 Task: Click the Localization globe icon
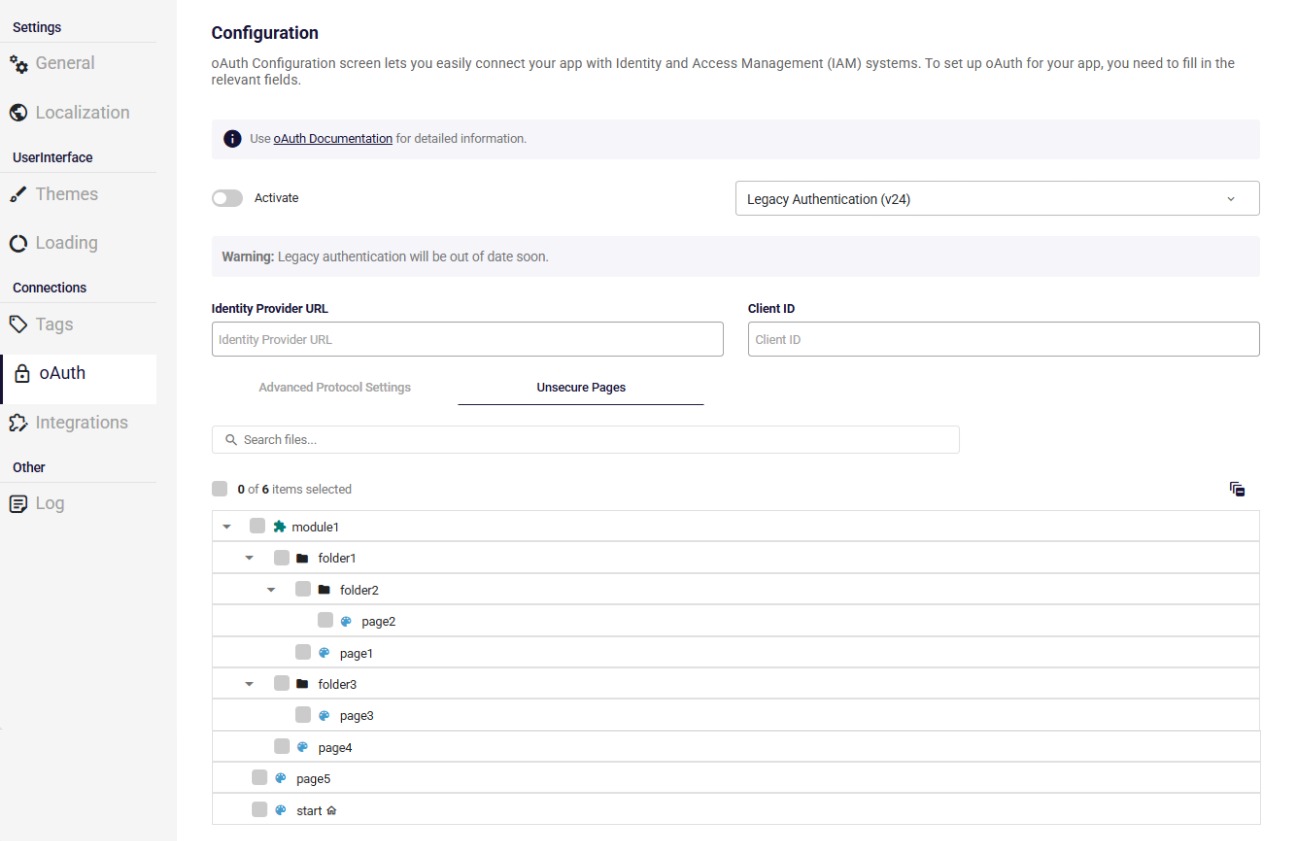click(x=19, y=113)
